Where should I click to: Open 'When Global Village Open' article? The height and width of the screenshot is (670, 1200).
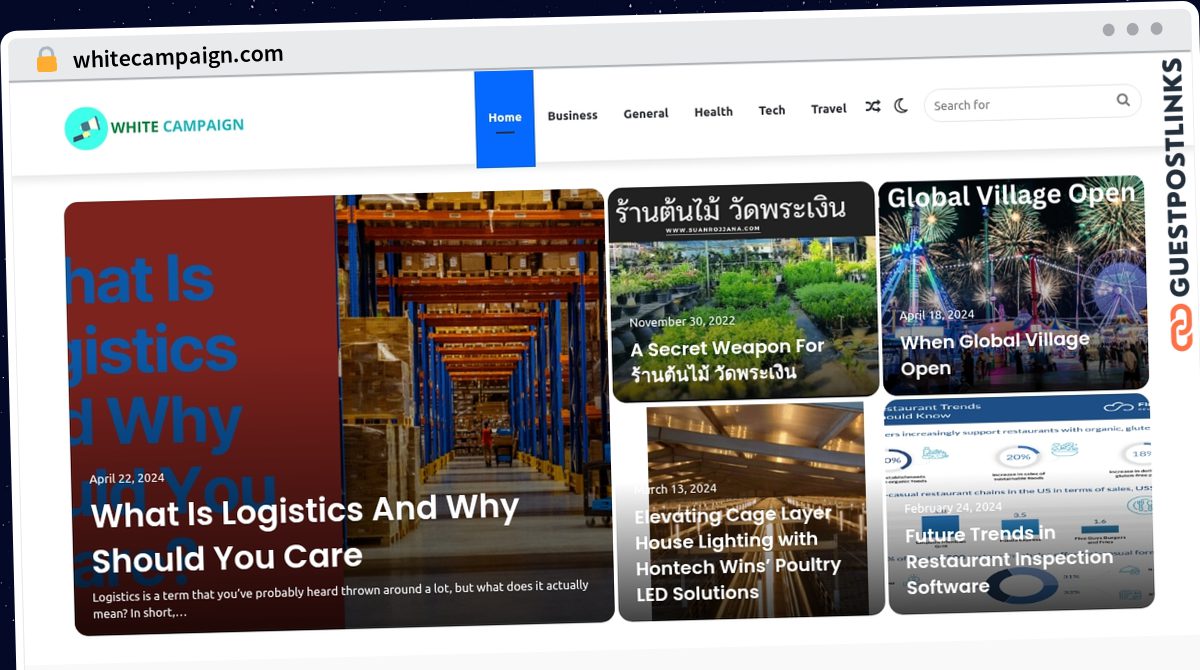(995, 354)
